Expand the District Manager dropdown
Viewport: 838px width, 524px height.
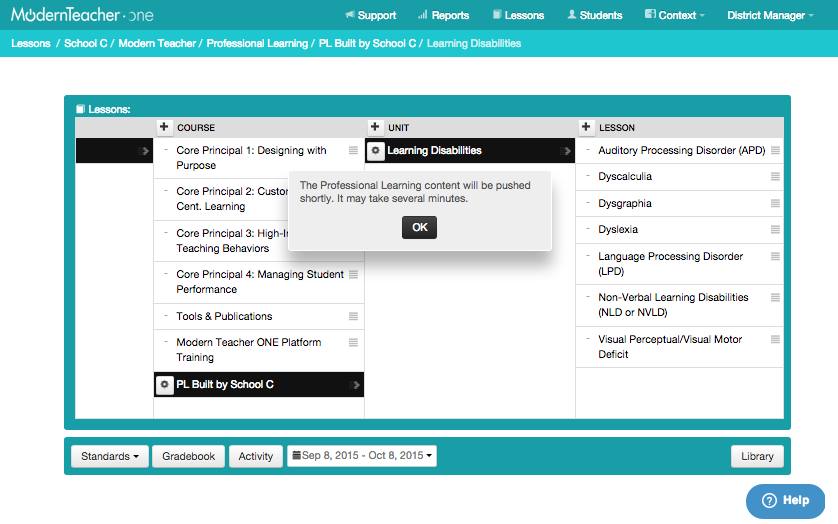[770, 15]
